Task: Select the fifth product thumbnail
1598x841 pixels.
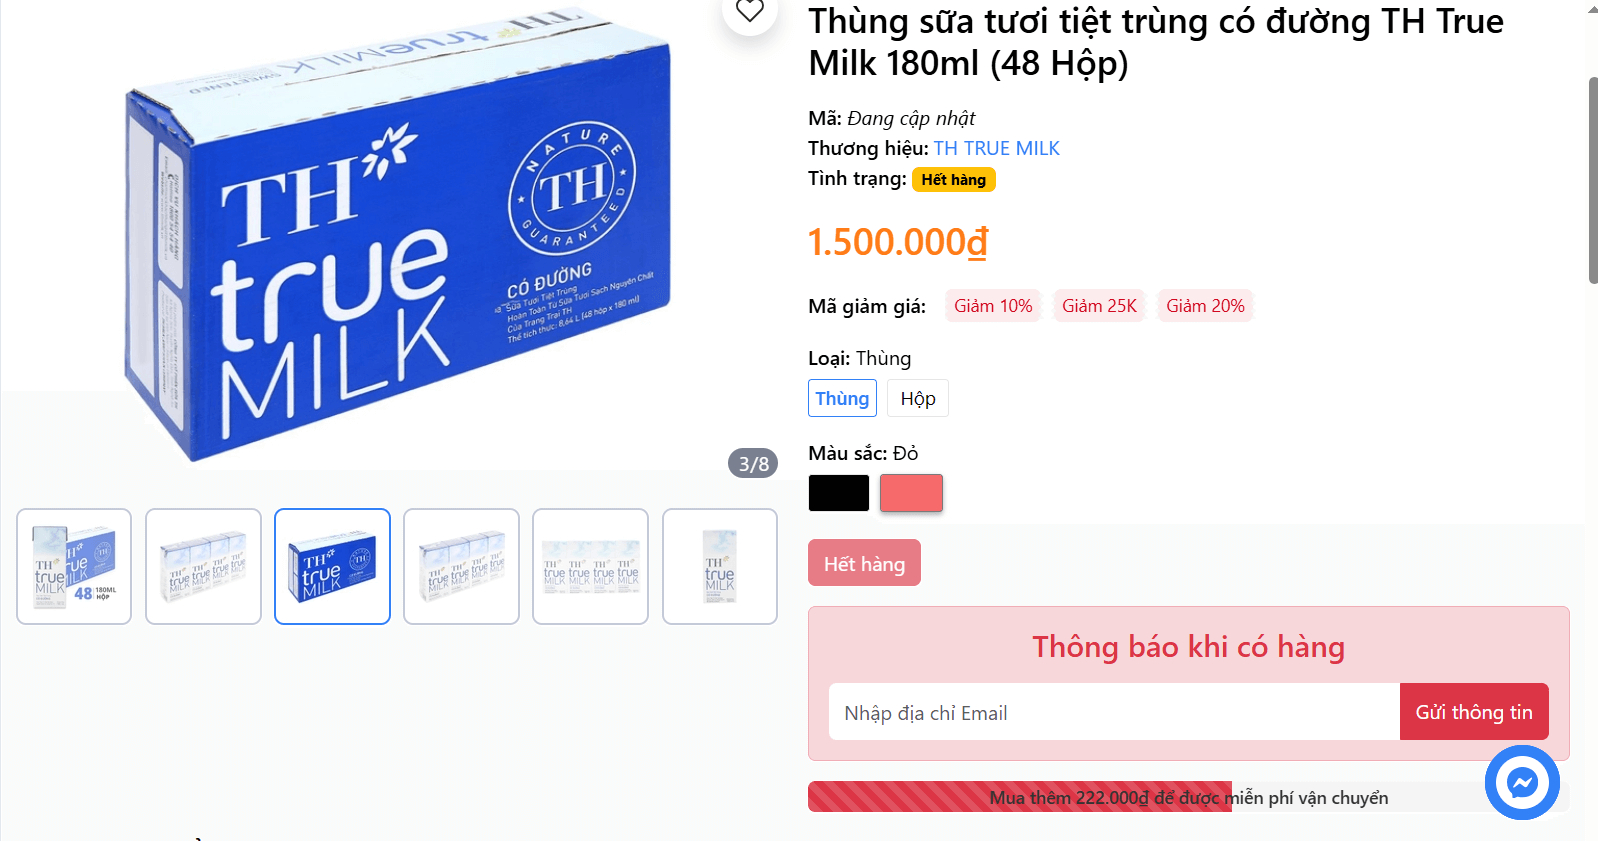Action: [590, 566]
